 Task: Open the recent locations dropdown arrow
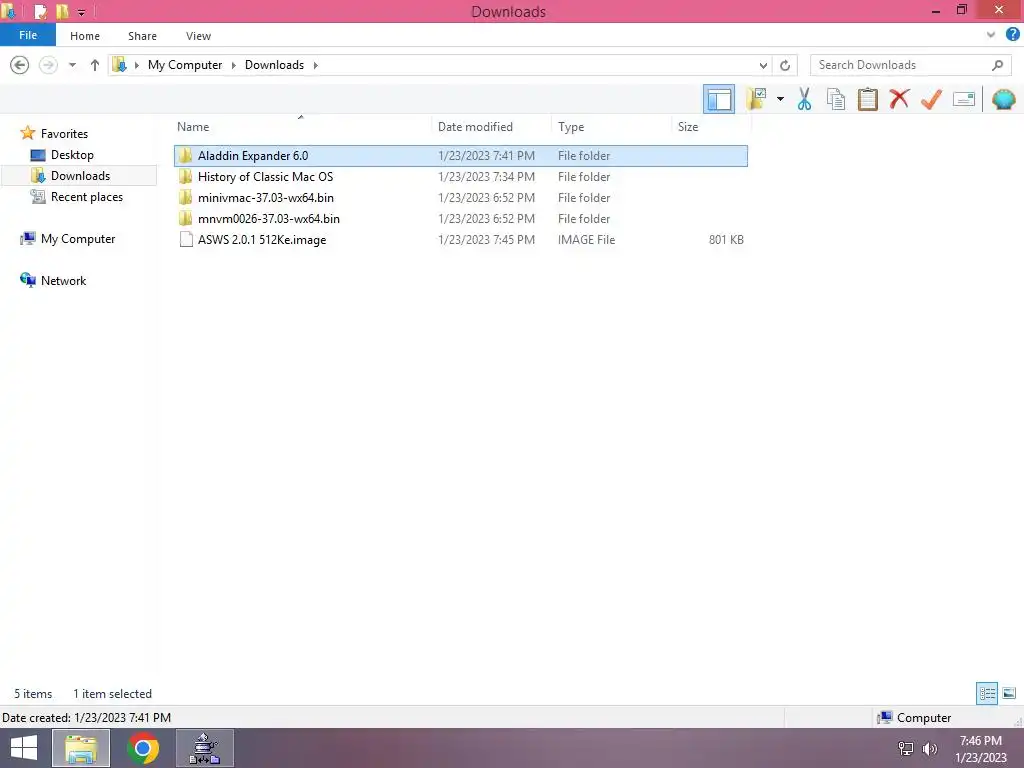tap(72, 65)
